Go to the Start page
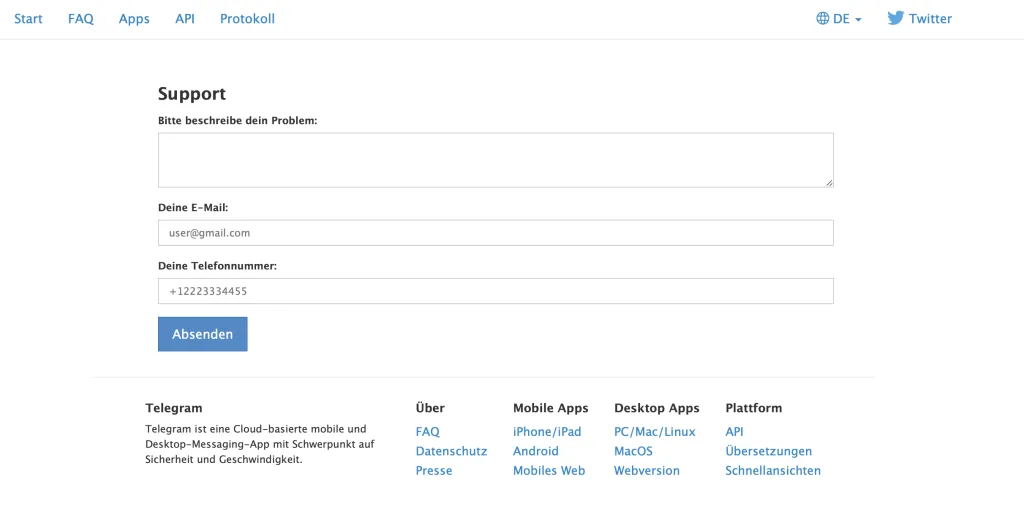Image resolution: width=1024 pixels, height=528 pixels. click(x=28, y=18)
